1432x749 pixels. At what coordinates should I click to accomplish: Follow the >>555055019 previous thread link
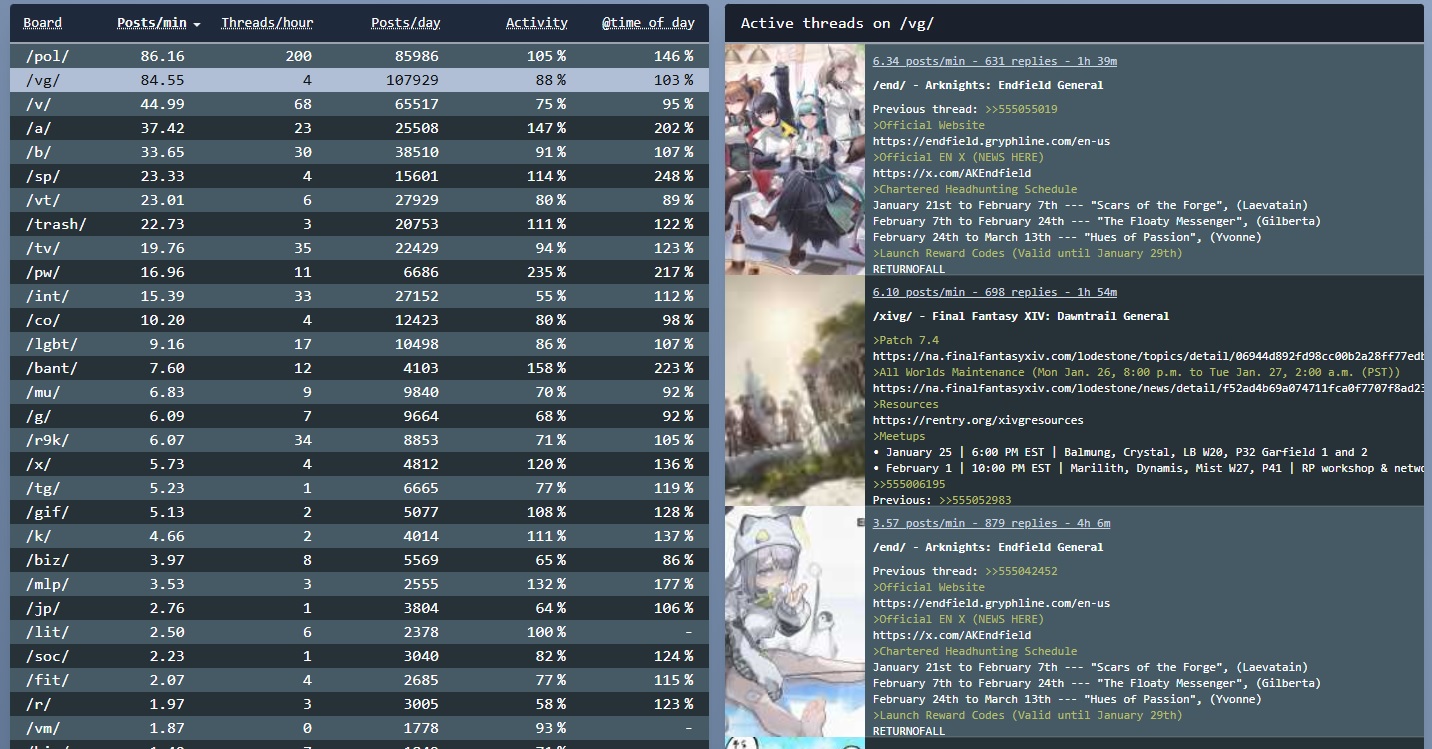click(1021, 109)
